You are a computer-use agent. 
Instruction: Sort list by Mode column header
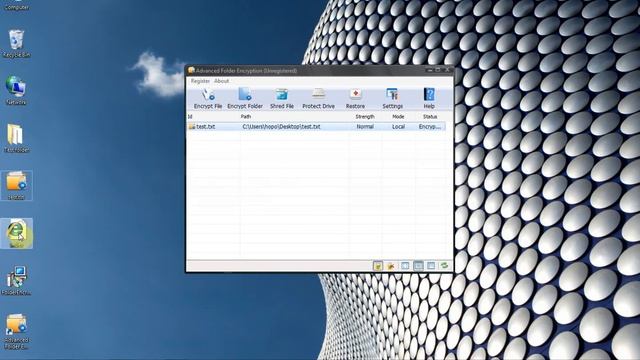coord(398,117)
